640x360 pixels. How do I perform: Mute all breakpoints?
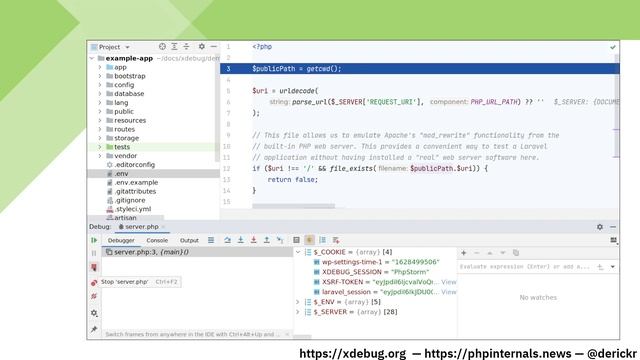point(94,296)
